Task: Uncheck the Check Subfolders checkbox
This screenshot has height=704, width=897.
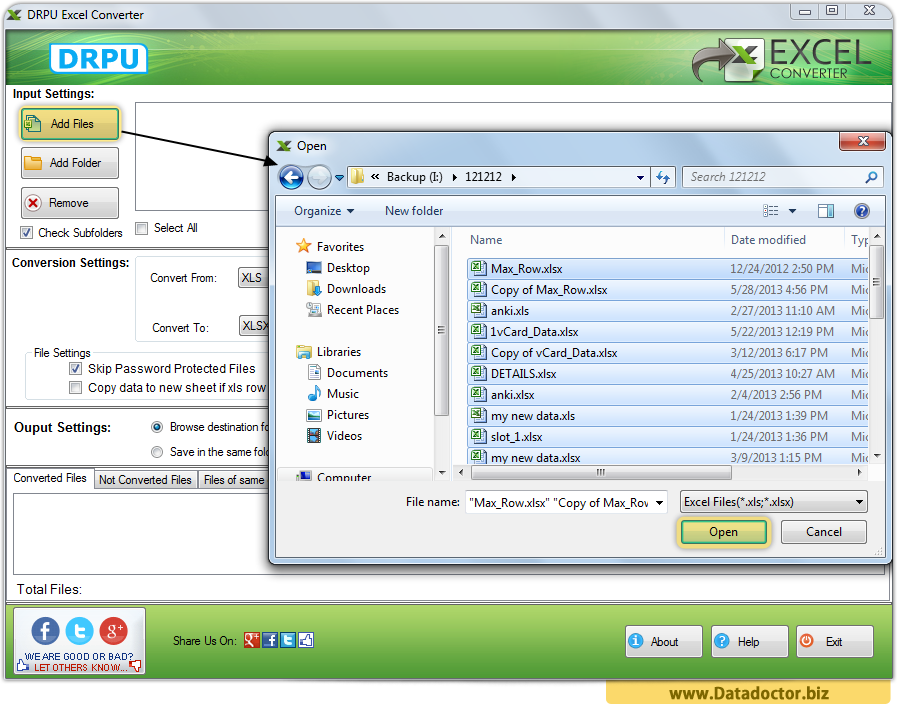Action: click(24, 232)
